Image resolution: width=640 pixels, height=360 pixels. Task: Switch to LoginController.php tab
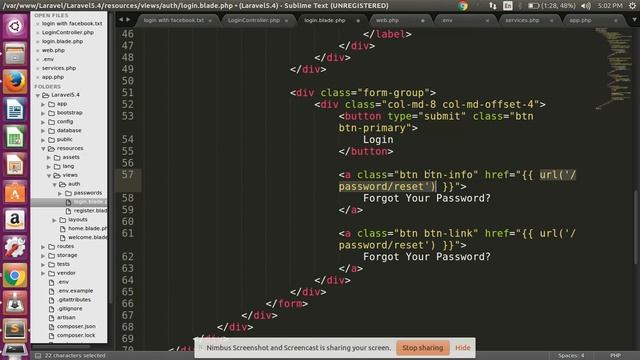pos(254,20)
